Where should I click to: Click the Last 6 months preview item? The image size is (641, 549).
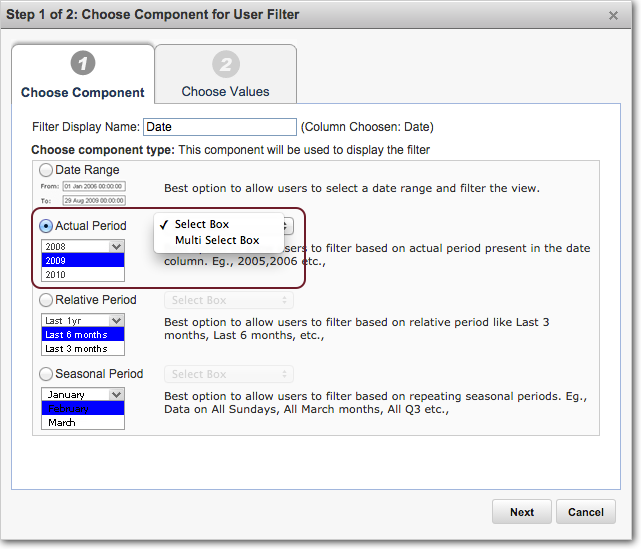pyautogui.click(x=83, y=335)
